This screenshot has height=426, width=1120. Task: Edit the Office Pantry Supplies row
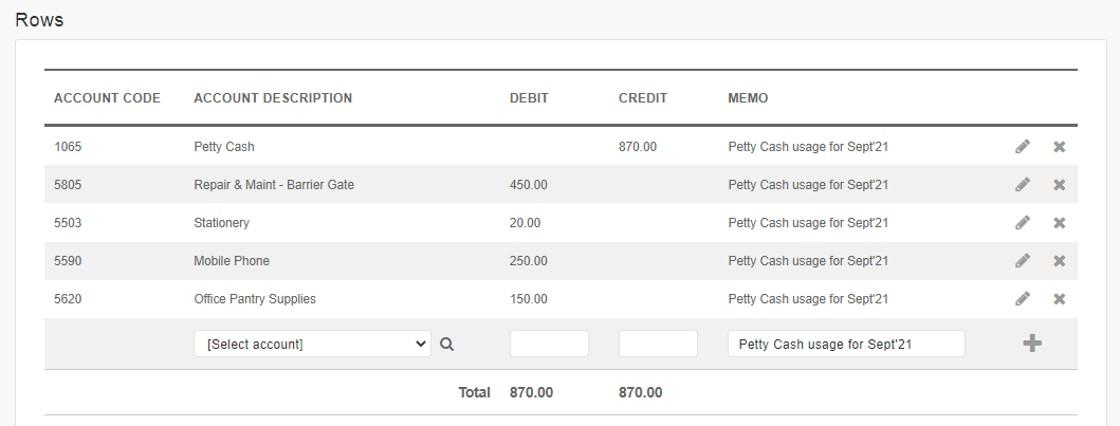(x=1022, y=298)
